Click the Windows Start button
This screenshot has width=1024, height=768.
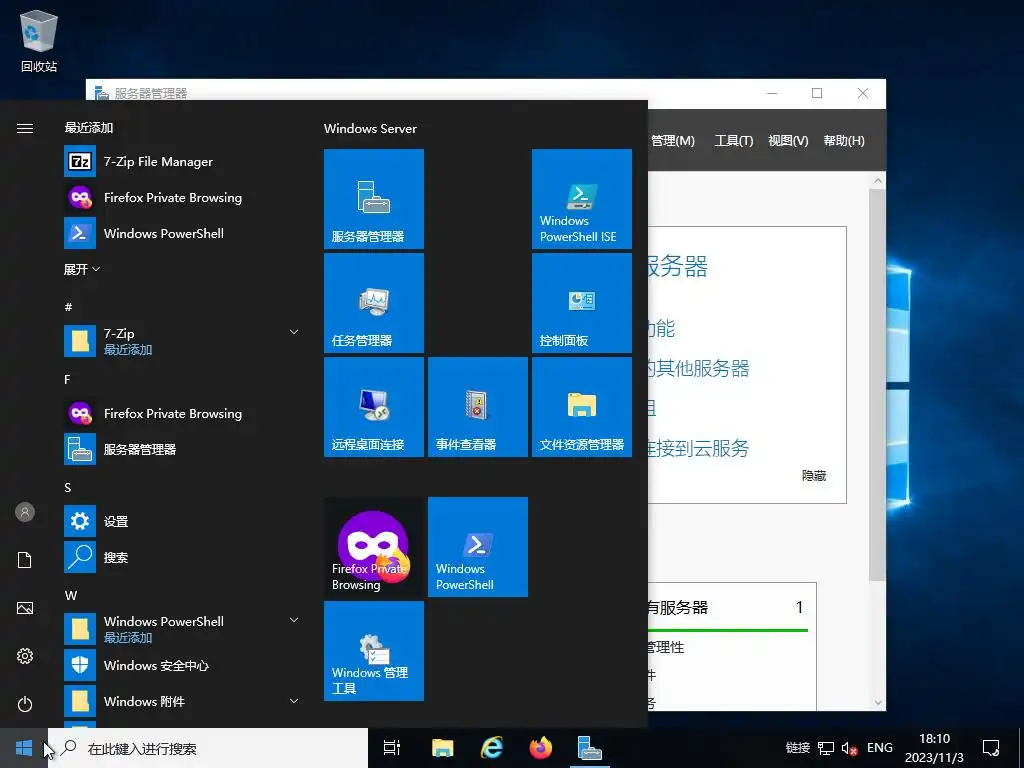click(x=24, y=748)
